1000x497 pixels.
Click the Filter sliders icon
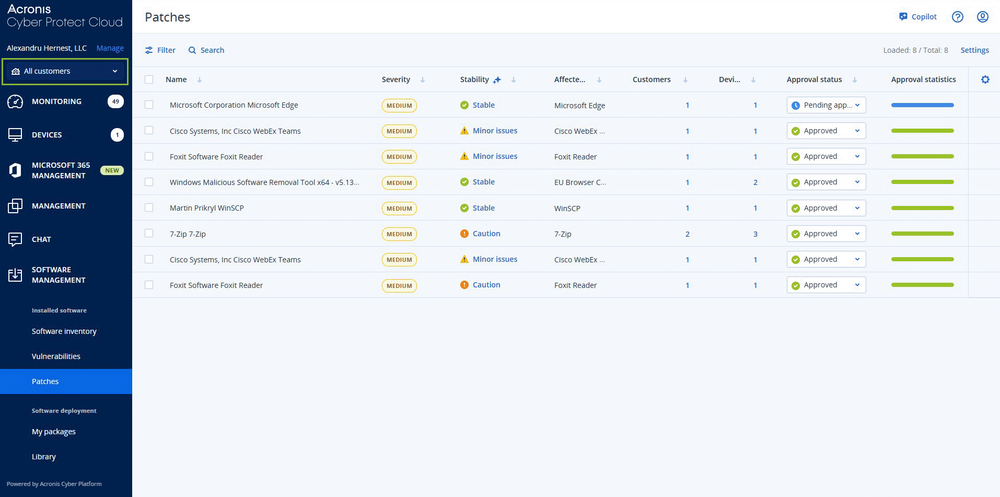[149, 50]
